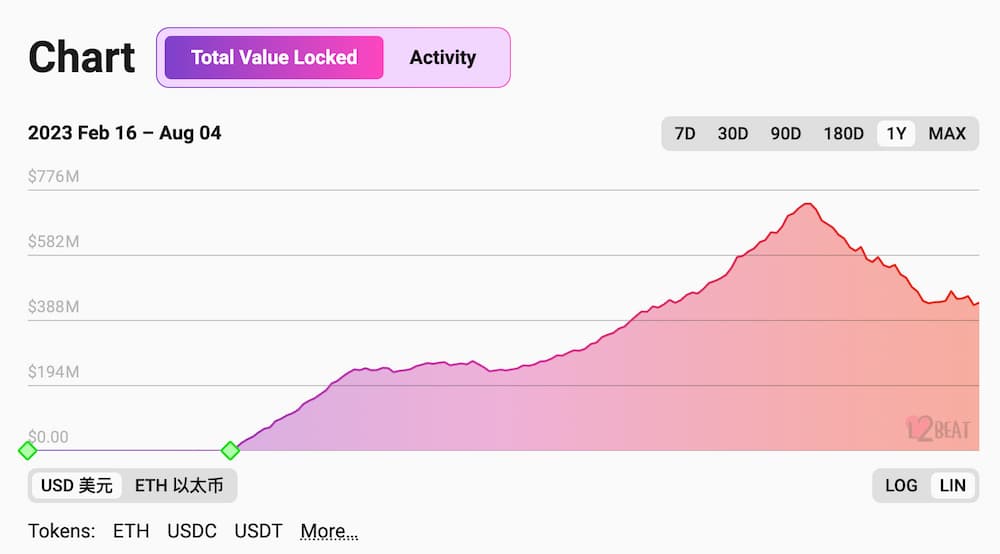The width and height of the screenshot is (1000, 554).
Task: Select the 30D time range
Action: click(x=733, y=133)
